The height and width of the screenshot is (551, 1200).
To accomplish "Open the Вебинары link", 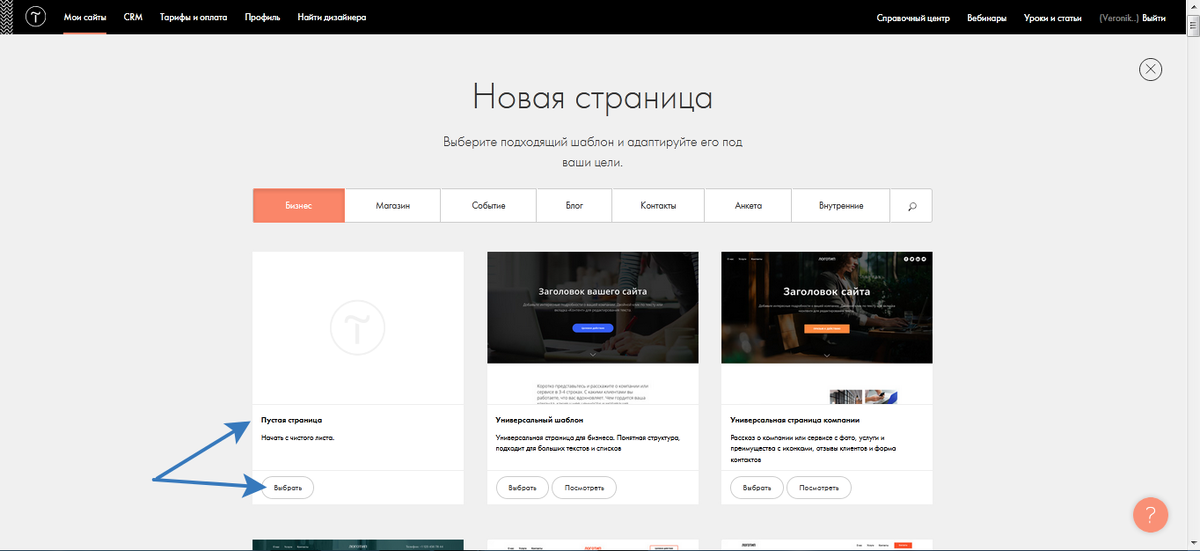I will tap(987, 18).
